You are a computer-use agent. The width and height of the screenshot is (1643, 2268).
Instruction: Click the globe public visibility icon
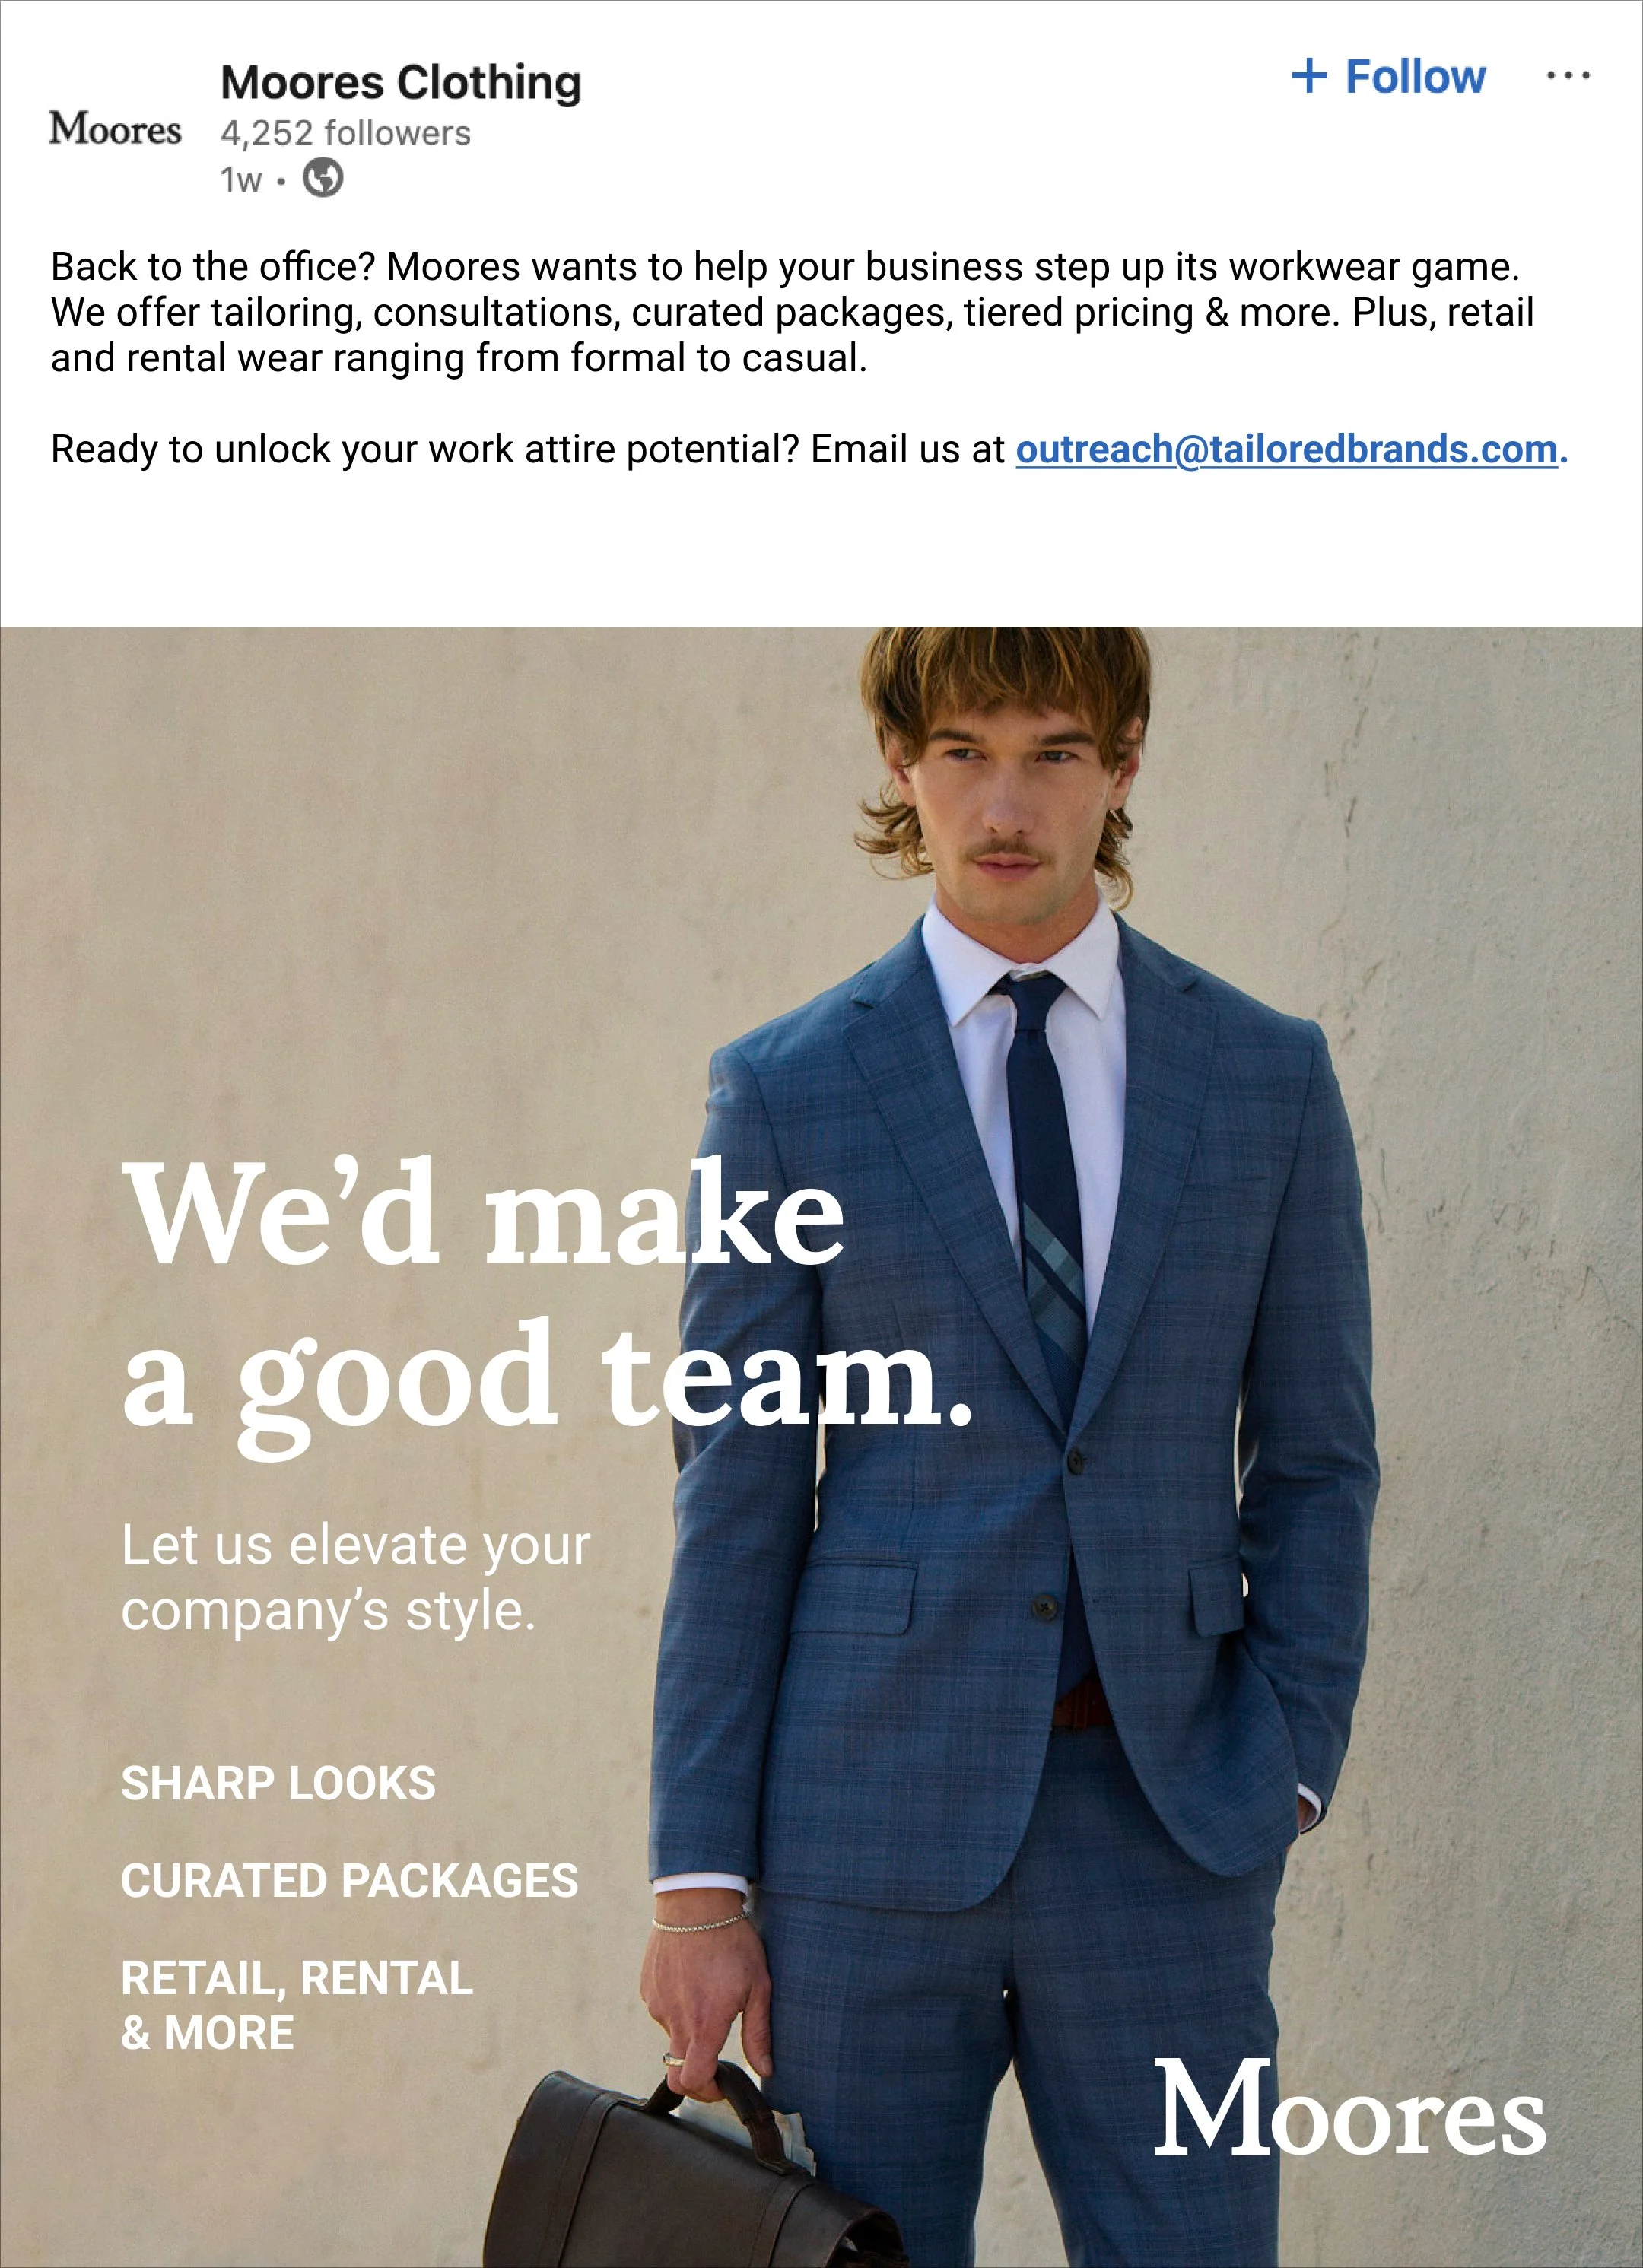[x=323, y=178]
